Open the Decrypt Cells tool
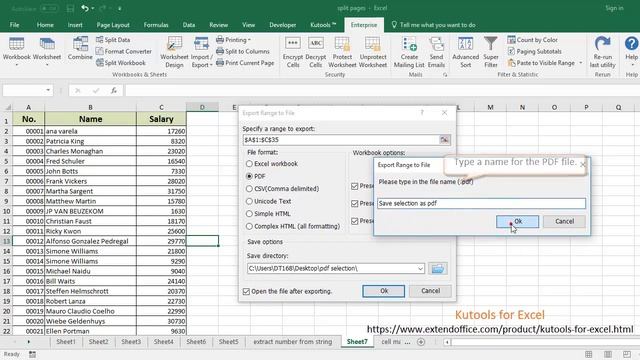The image size is (640, 360). click(316, 52)
